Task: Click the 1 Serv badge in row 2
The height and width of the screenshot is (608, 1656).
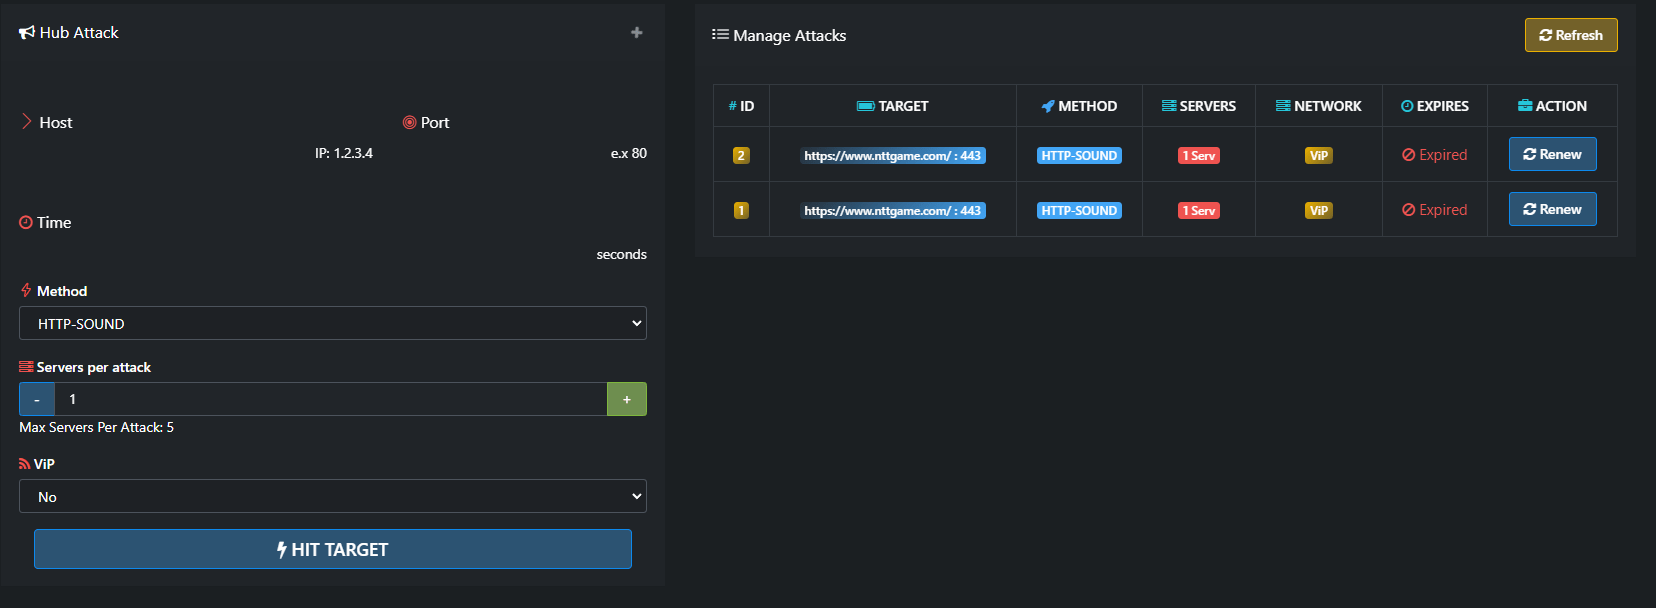Action: coord(1199,155)
